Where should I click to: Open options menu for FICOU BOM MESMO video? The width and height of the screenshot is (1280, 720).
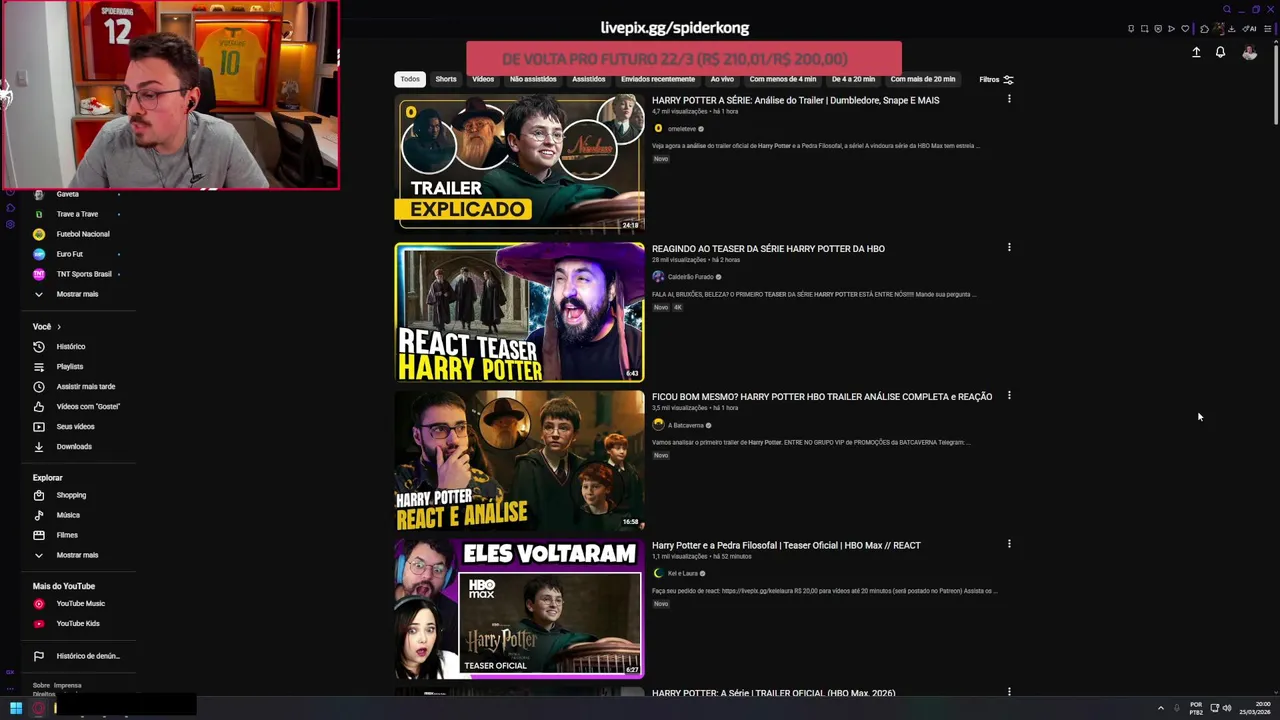point(1009,396)
